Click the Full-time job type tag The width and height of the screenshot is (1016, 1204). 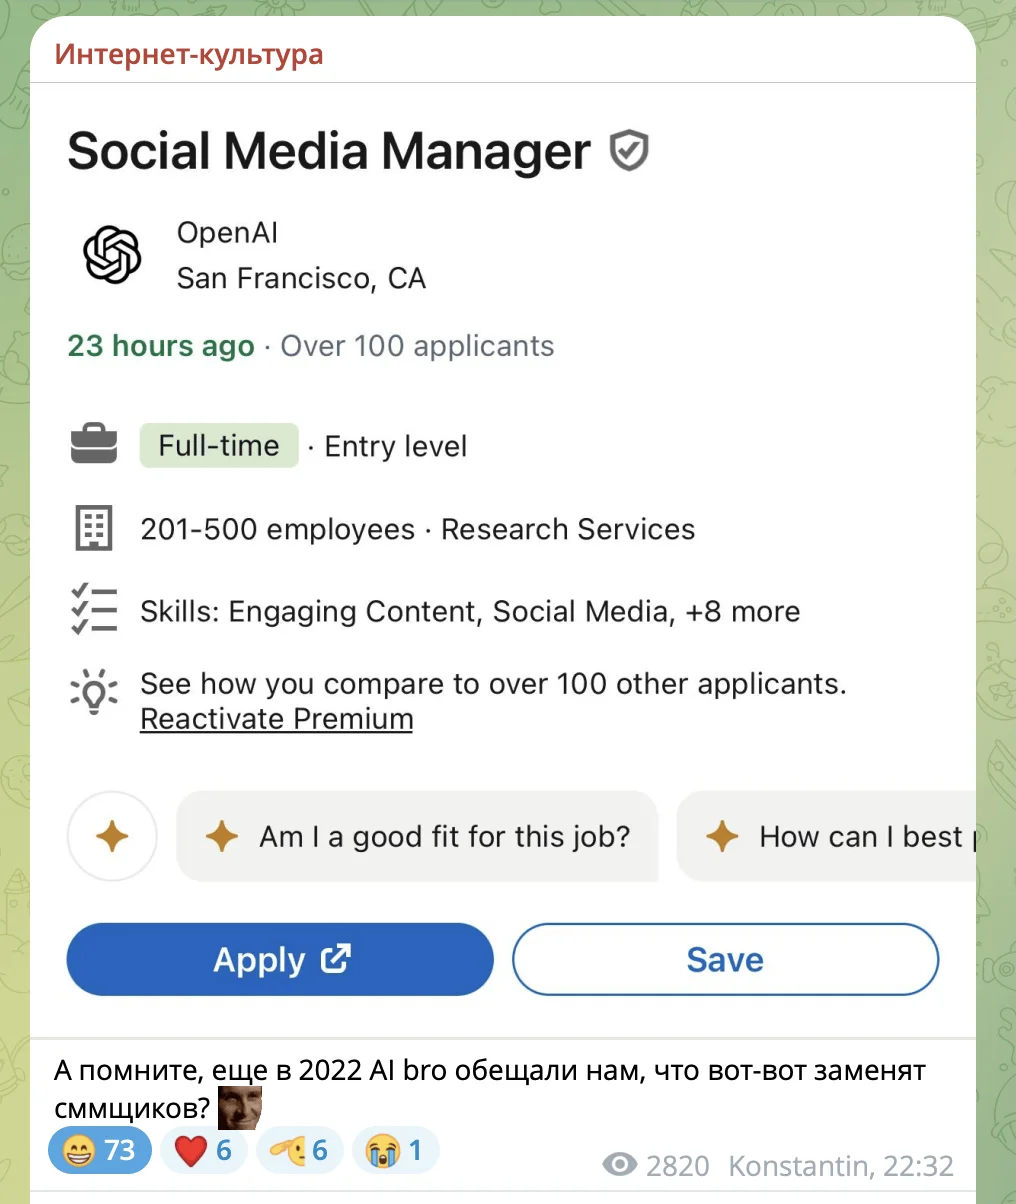point(219,446)
